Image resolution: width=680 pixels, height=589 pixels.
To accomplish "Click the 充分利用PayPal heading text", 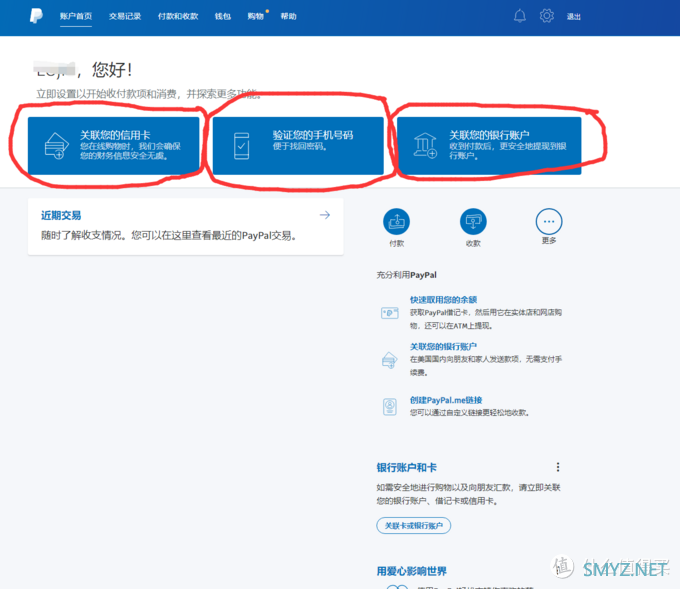I will click(406, 275).
